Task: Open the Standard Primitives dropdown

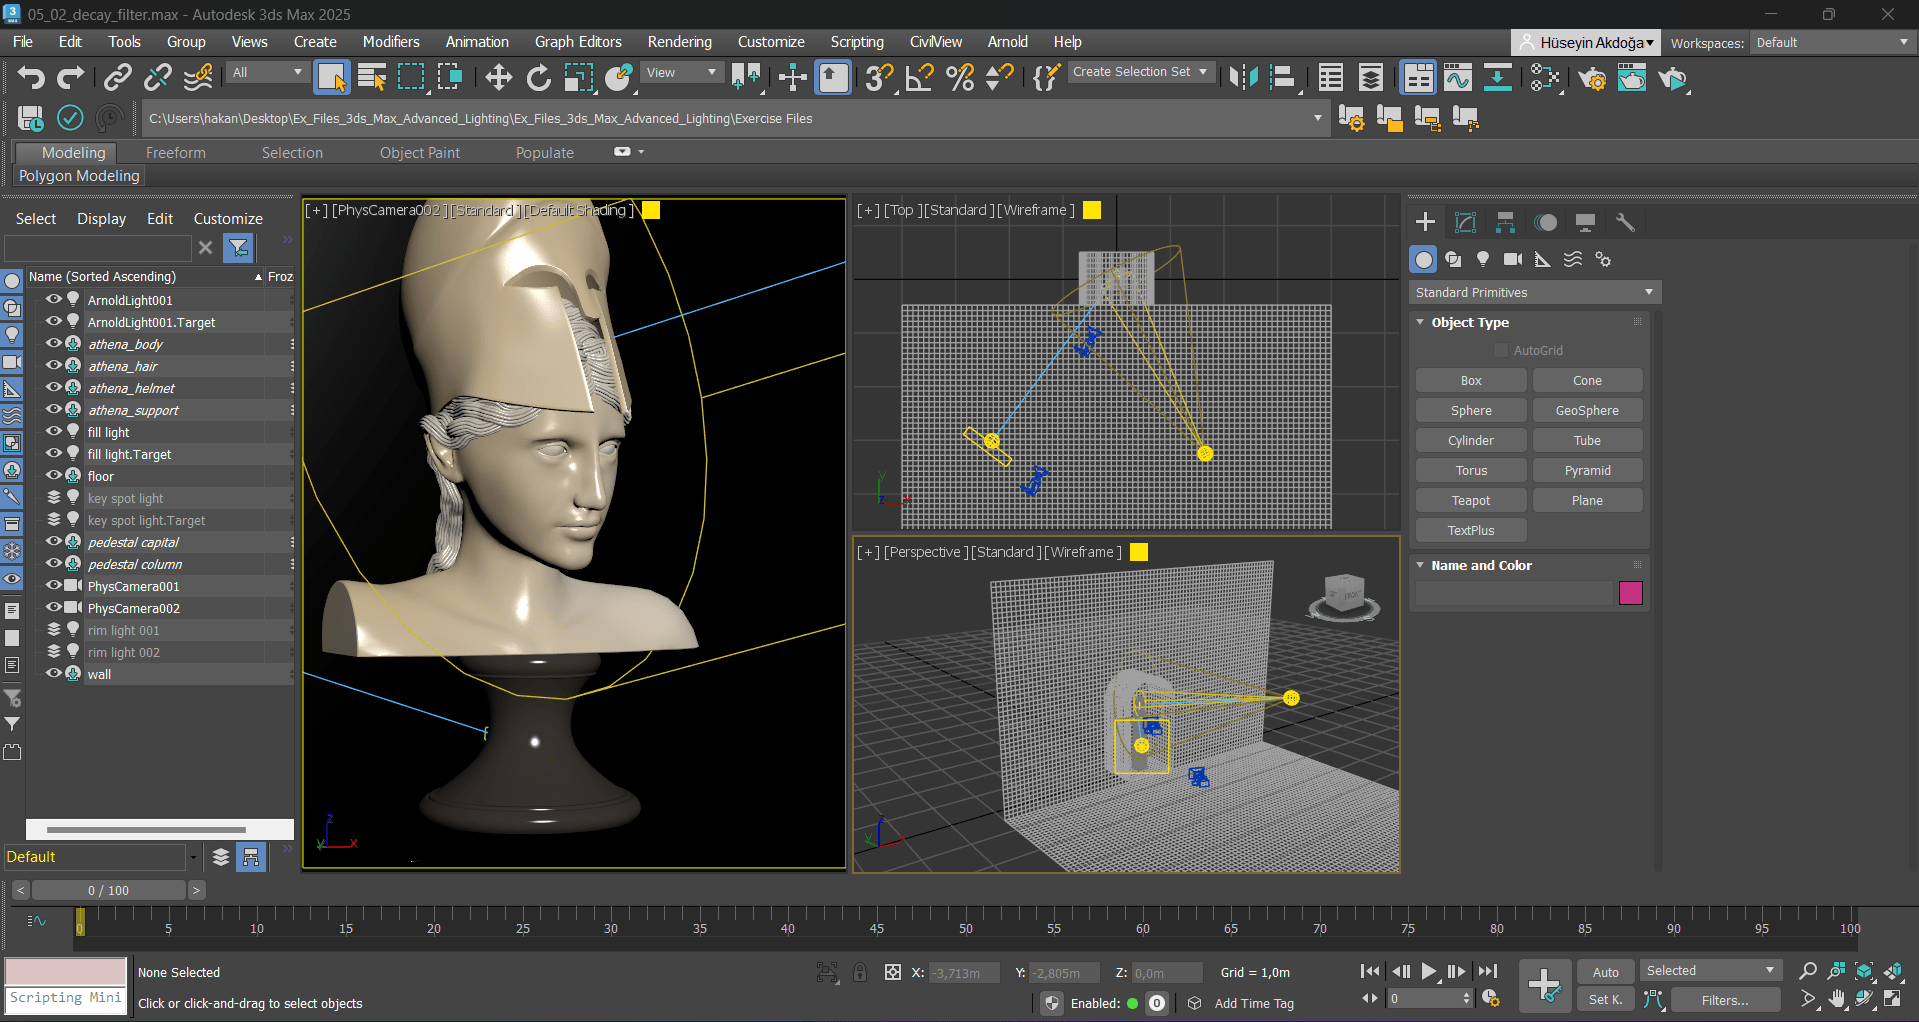Action: pos(1534,292)
